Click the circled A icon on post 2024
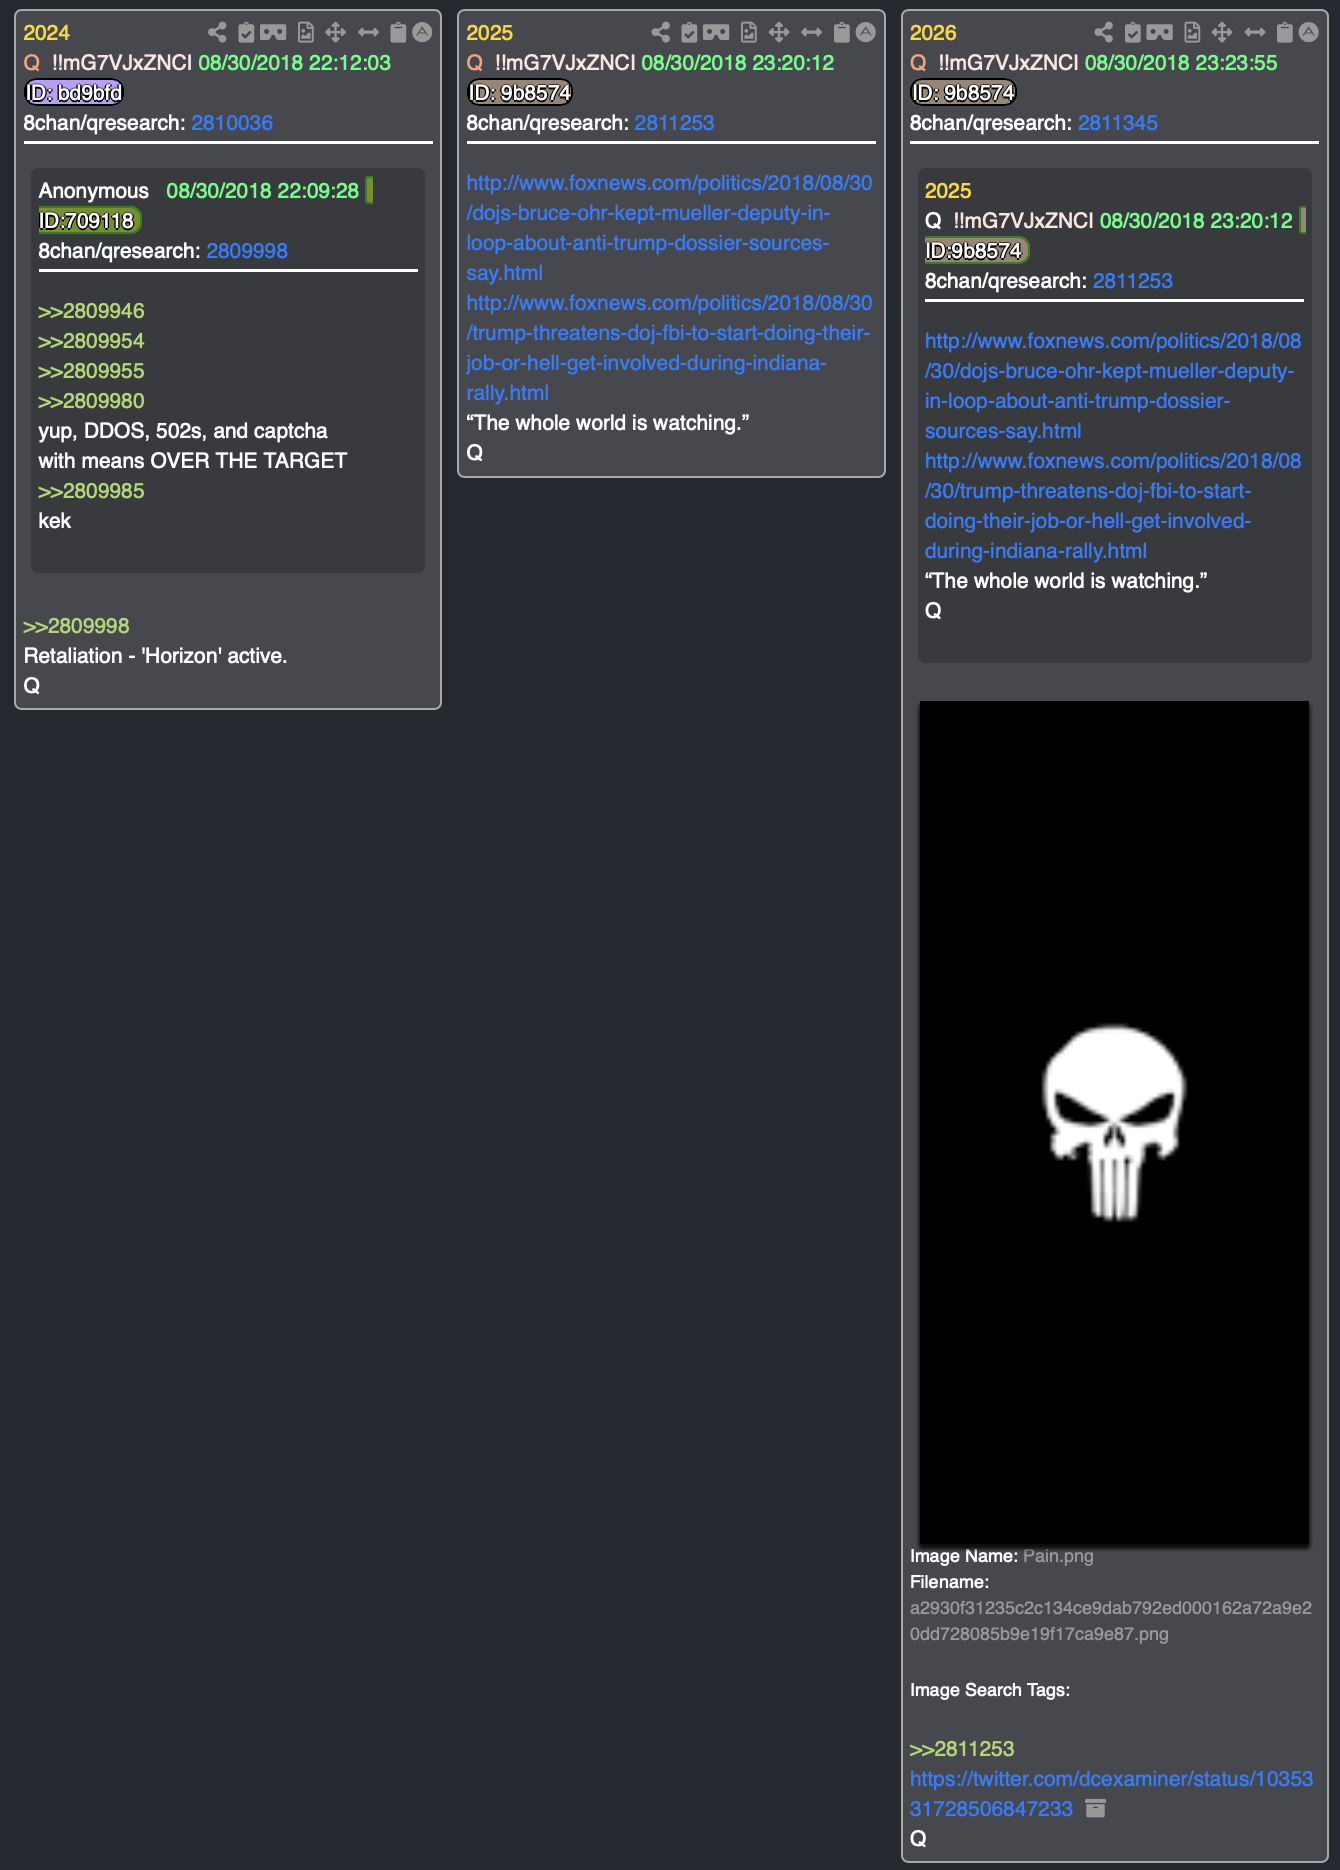Viewport: 1340px width, 1870px height. [422, 33]
